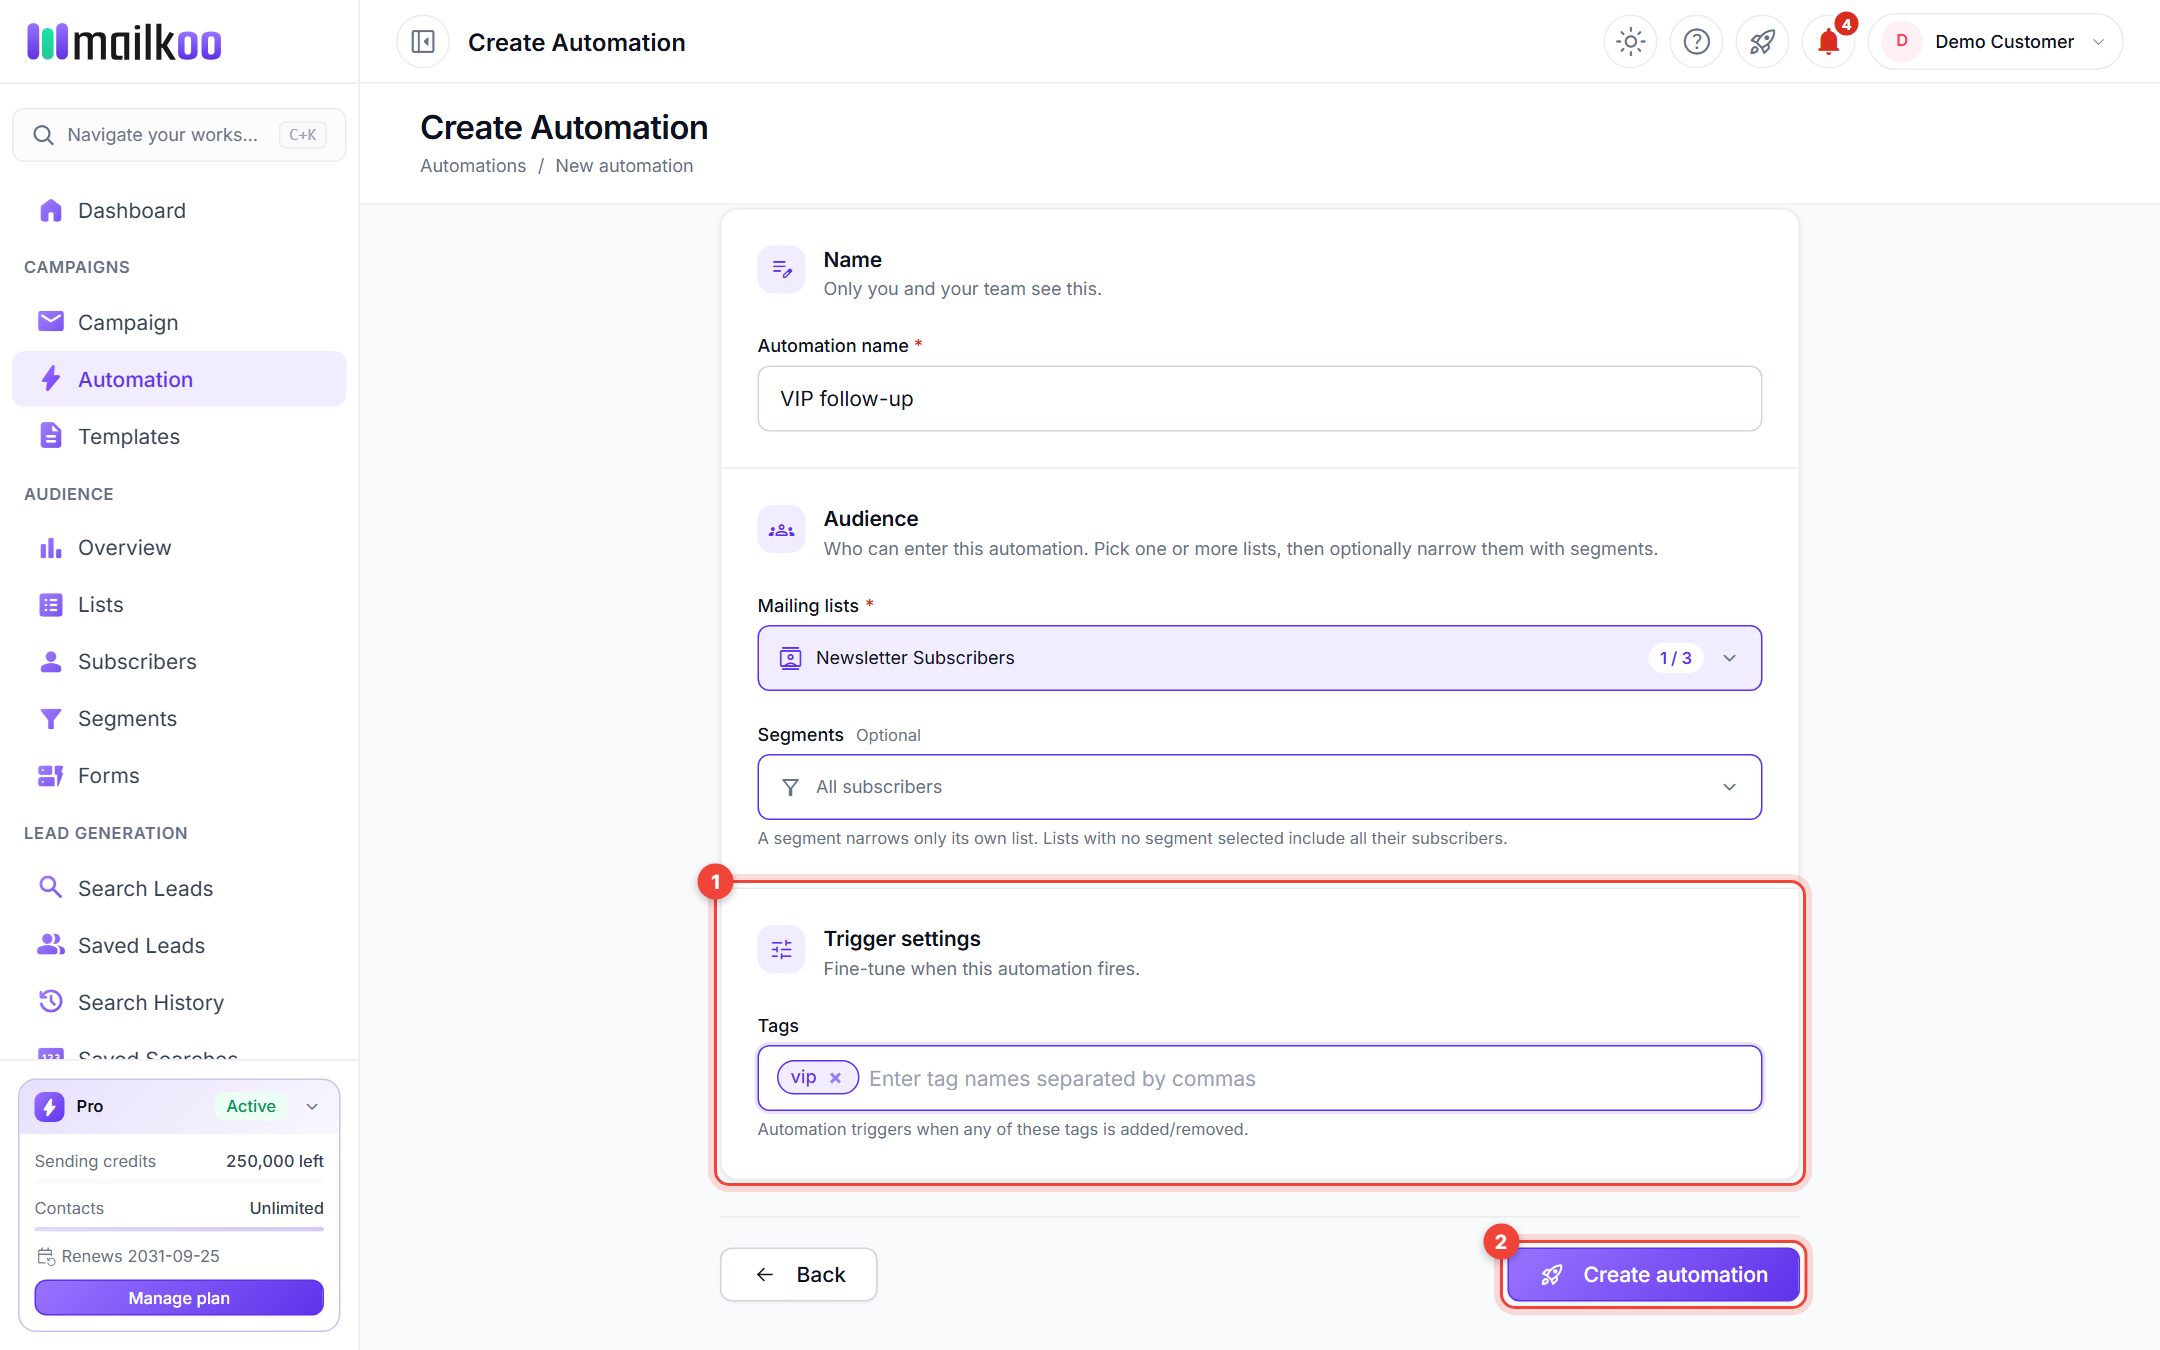Go to Dashboard in the sidebar
Viewport: 2160px width, 1350px height.
pyautogui.click(x=179, y=211)
